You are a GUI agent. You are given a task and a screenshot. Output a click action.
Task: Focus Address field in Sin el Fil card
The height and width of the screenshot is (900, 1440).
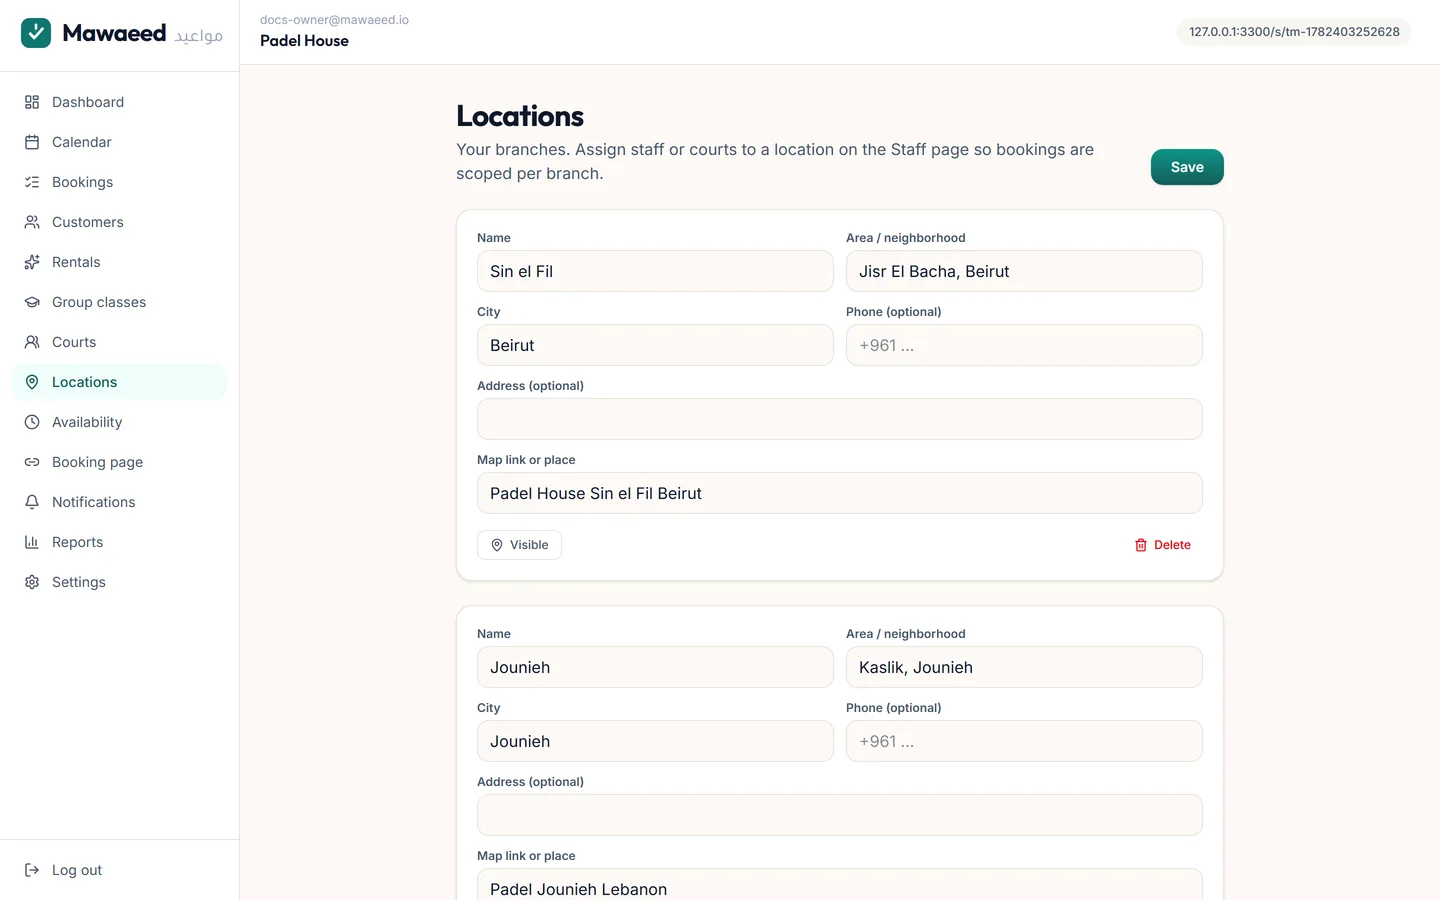point(840,419)
